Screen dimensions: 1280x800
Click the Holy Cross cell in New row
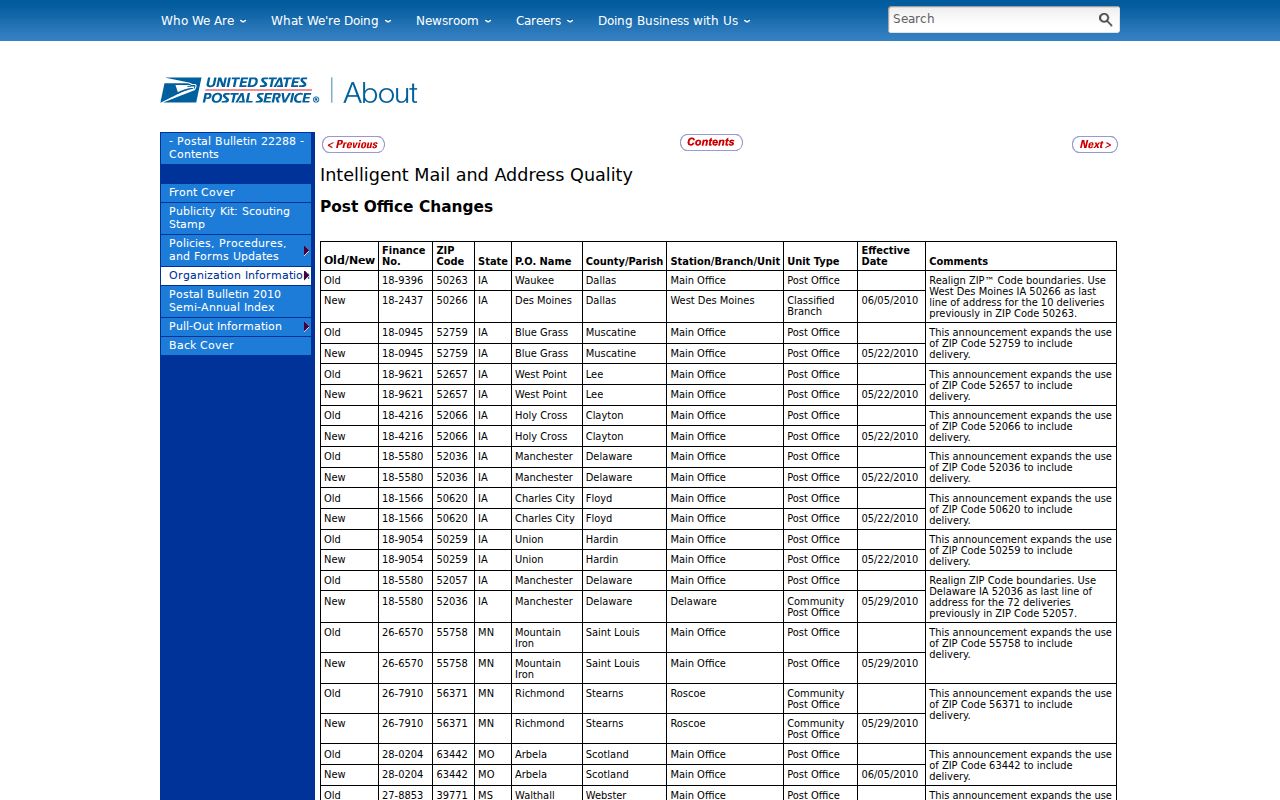546,436
